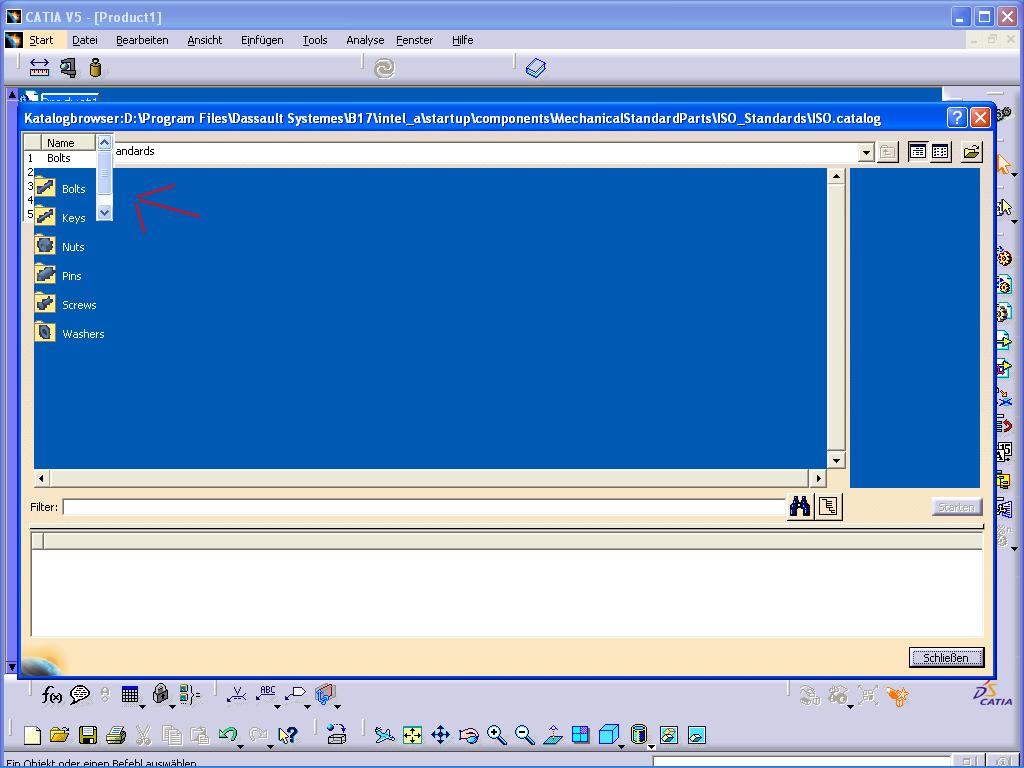Open the Fenster menu
This screenshot has width=1024, height=768.
415,40
